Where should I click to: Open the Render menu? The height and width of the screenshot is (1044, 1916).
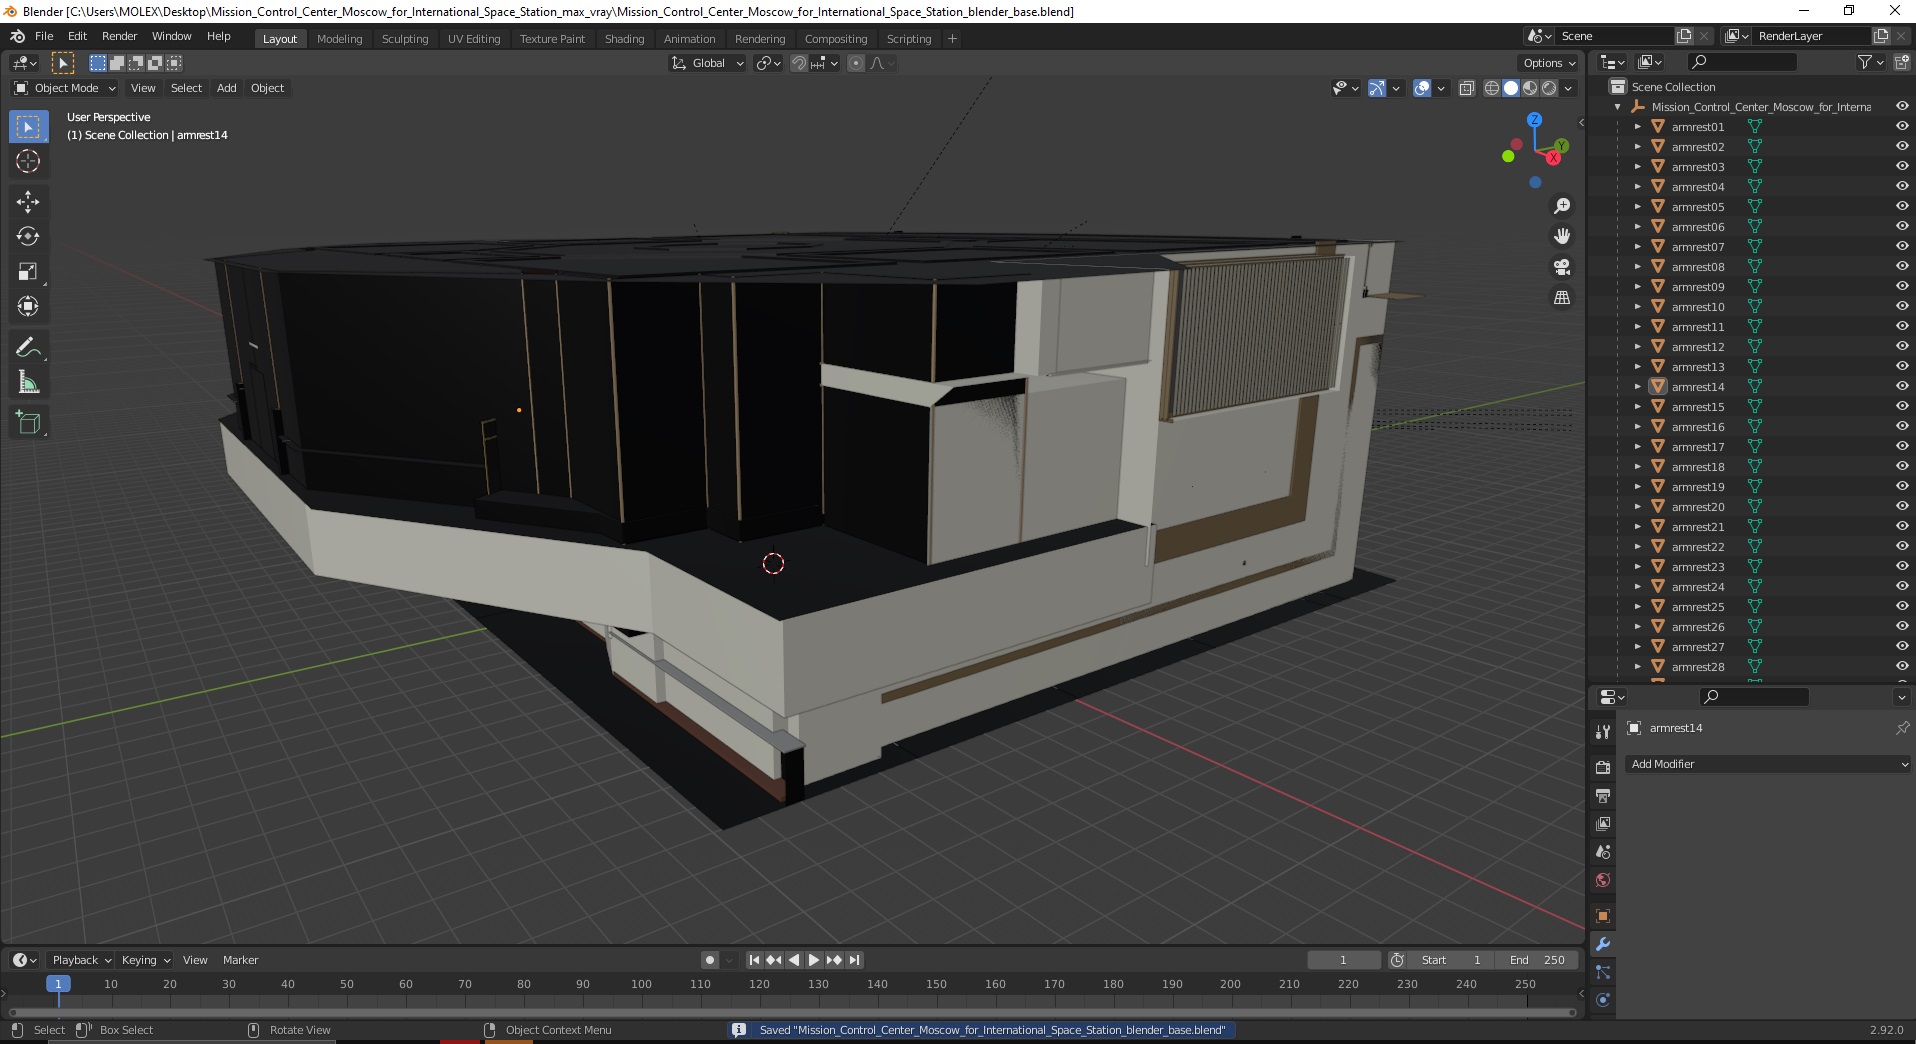pos(119,36)
